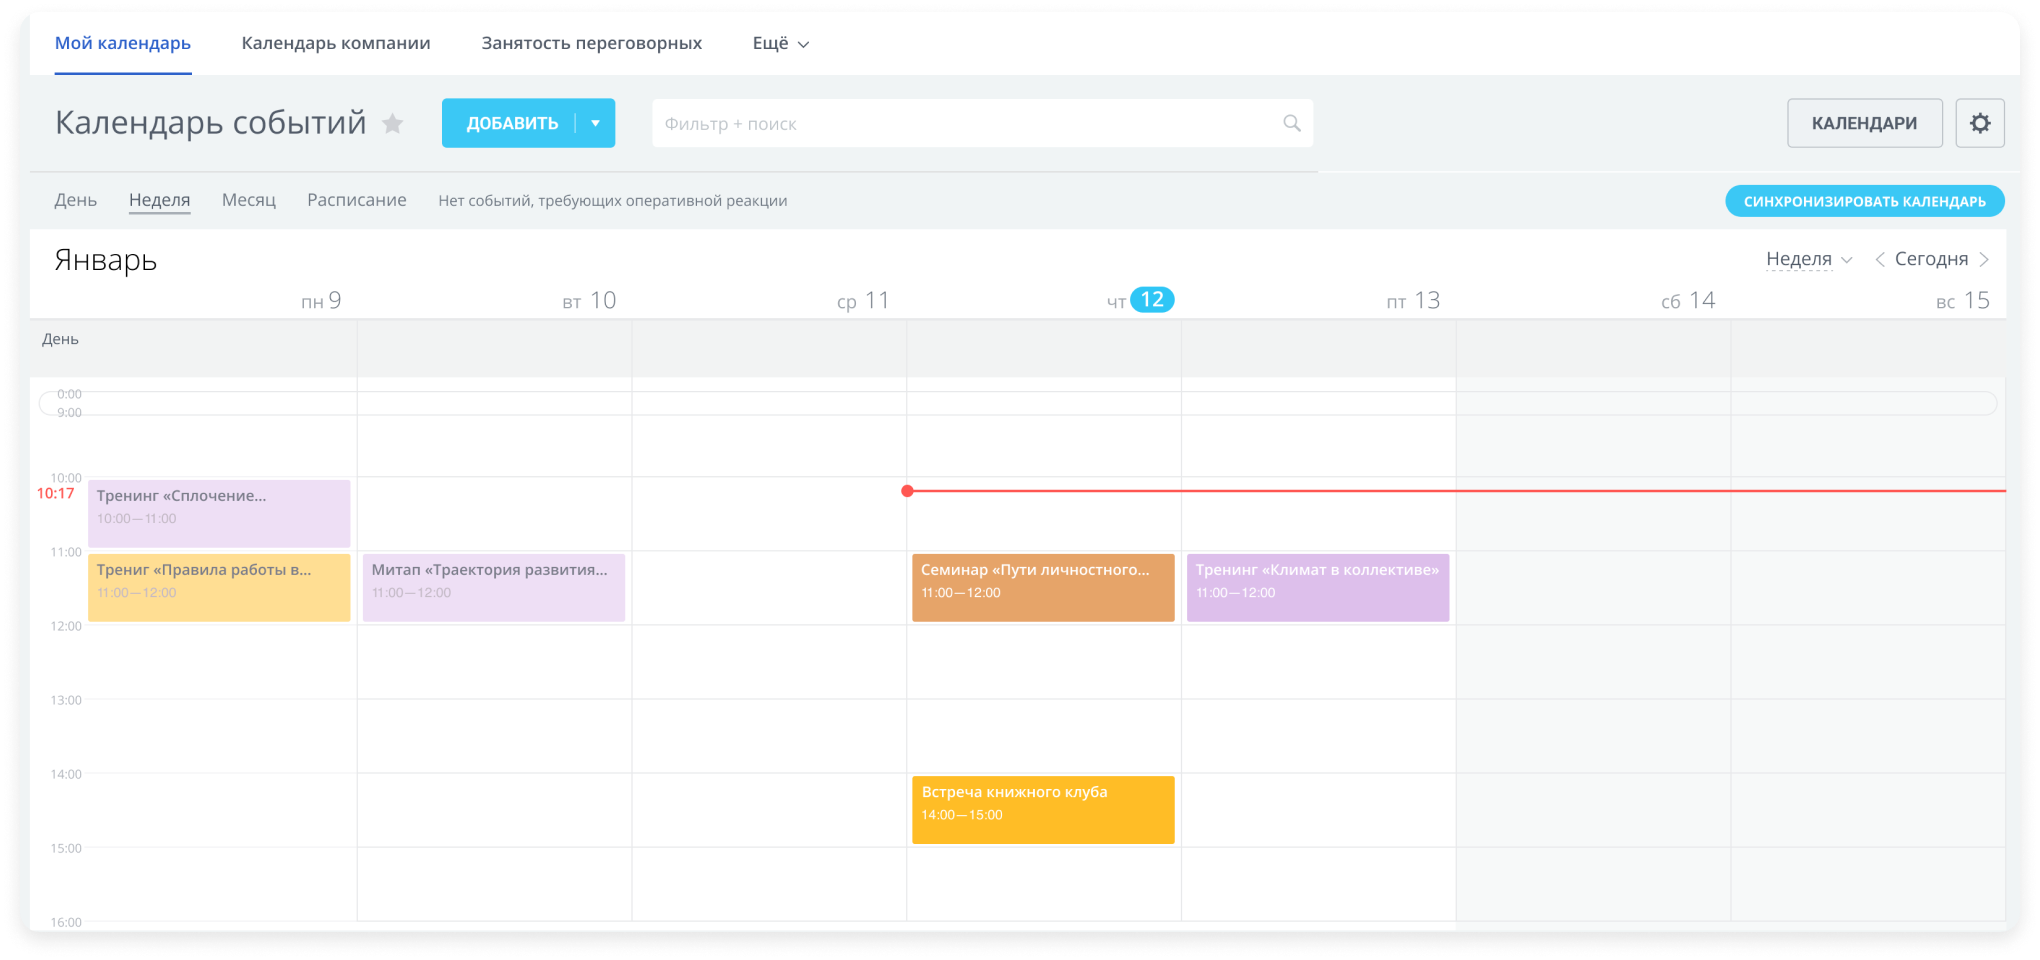Expand collapsed 0:00–9:00 hours

(x=1018, y=403)
